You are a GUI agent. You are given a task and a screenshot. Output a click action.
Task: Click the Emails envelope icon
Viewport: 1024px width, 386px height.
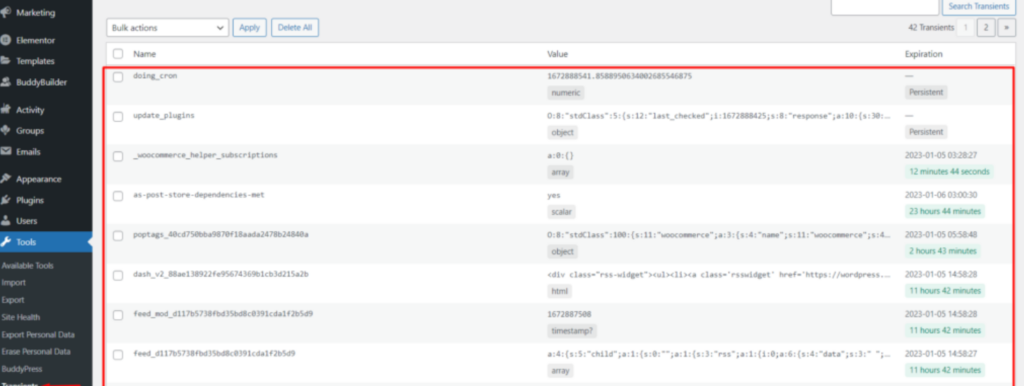coord(6,152)
